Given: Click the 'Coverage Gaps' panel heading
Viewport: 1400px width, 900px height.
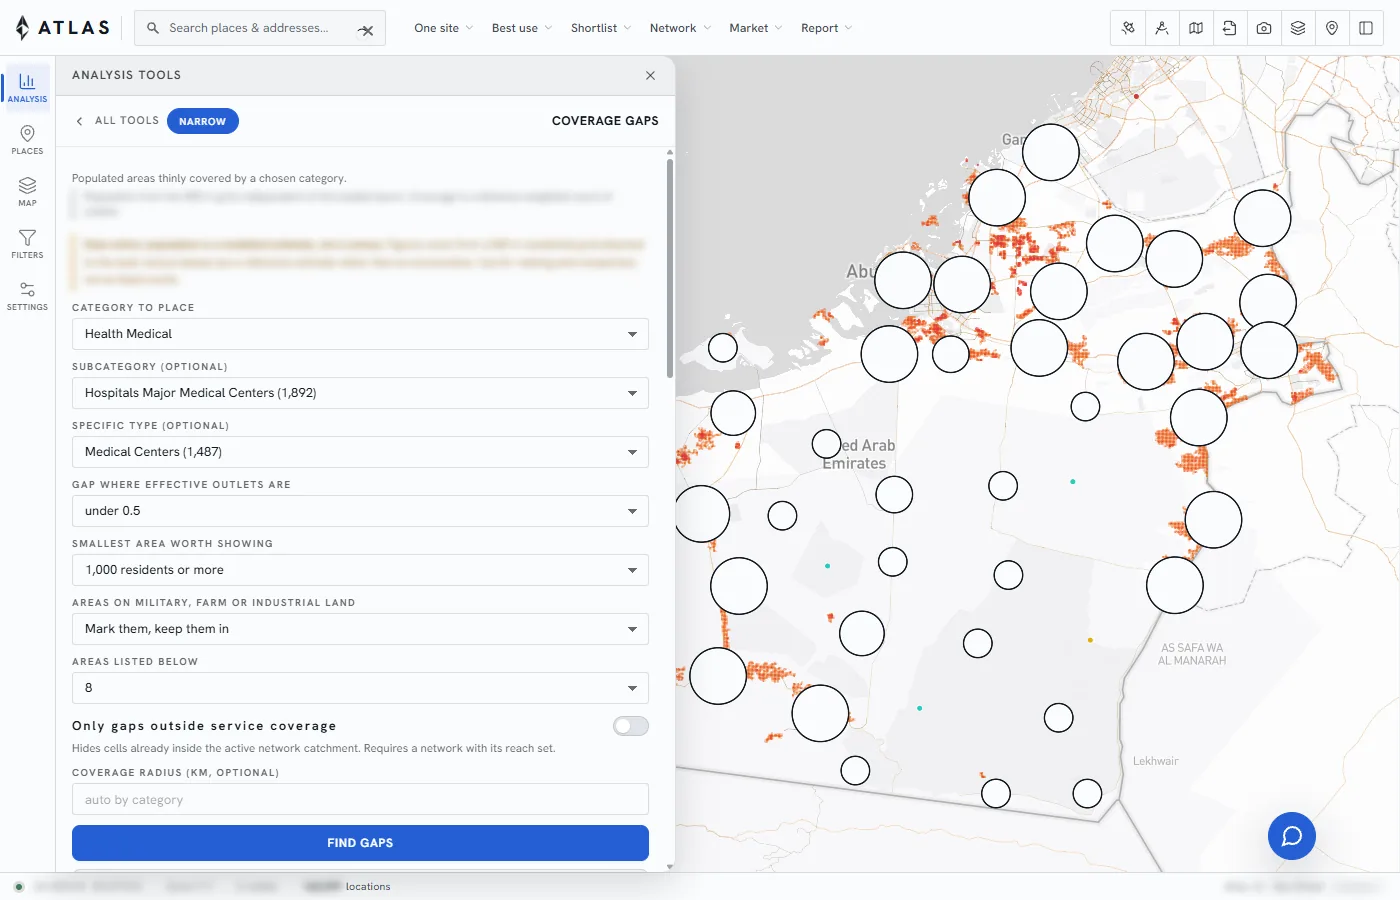Looking at the screenshot, I should click(x=605, y=121).
